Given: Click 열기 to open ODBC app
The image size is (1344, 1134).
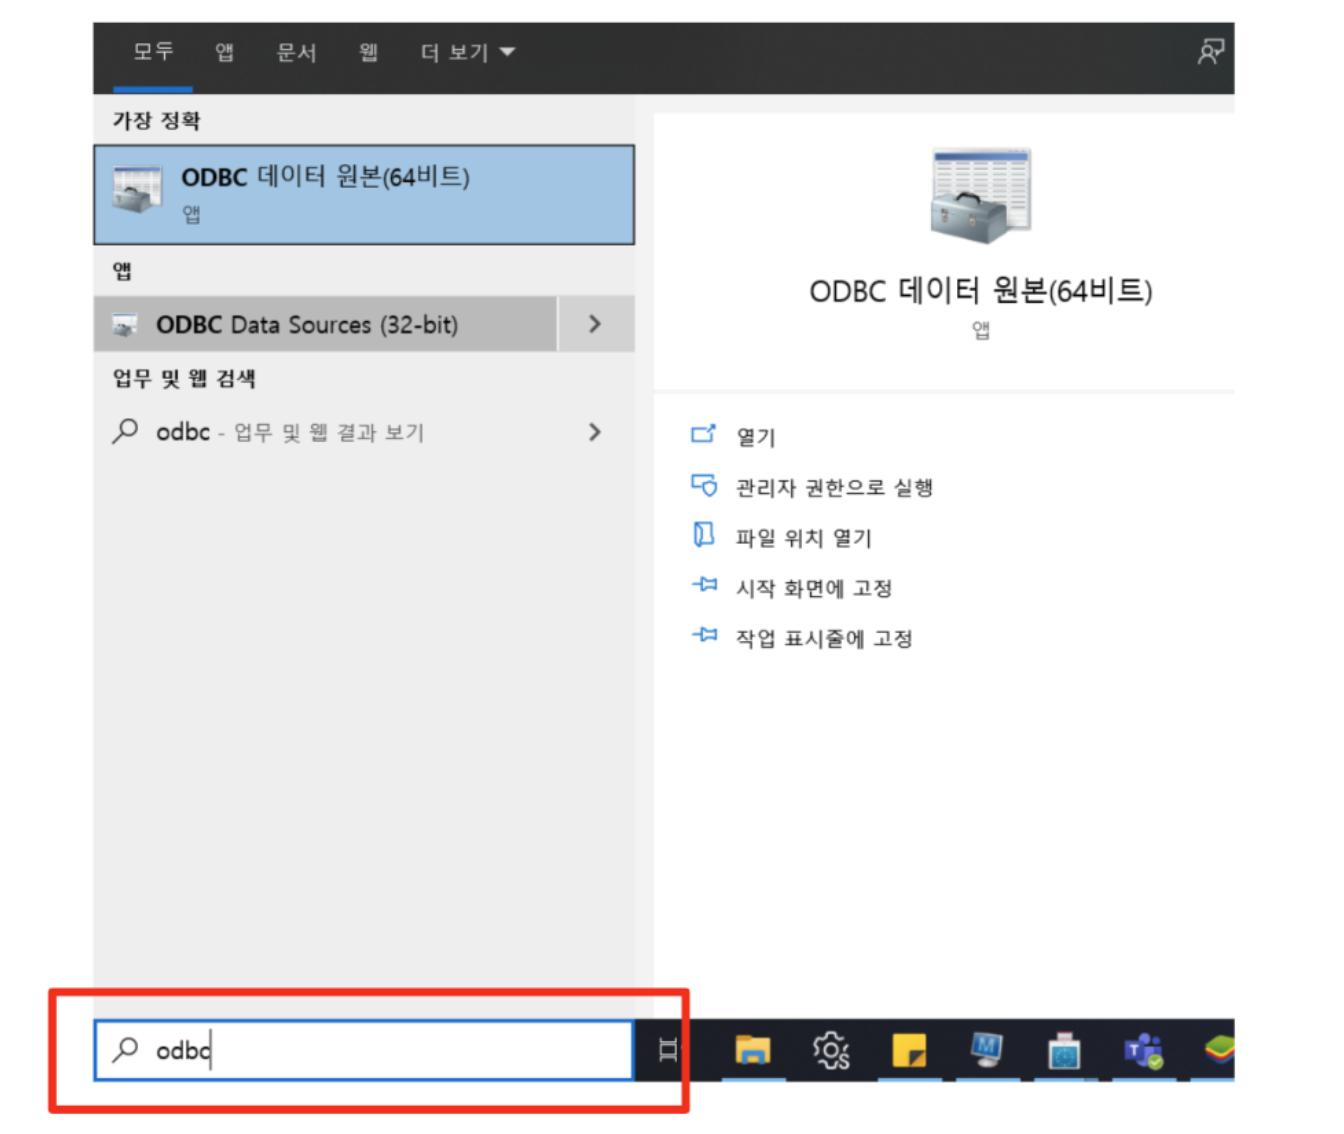Looking at the screenshot, I should click(755, 437).
